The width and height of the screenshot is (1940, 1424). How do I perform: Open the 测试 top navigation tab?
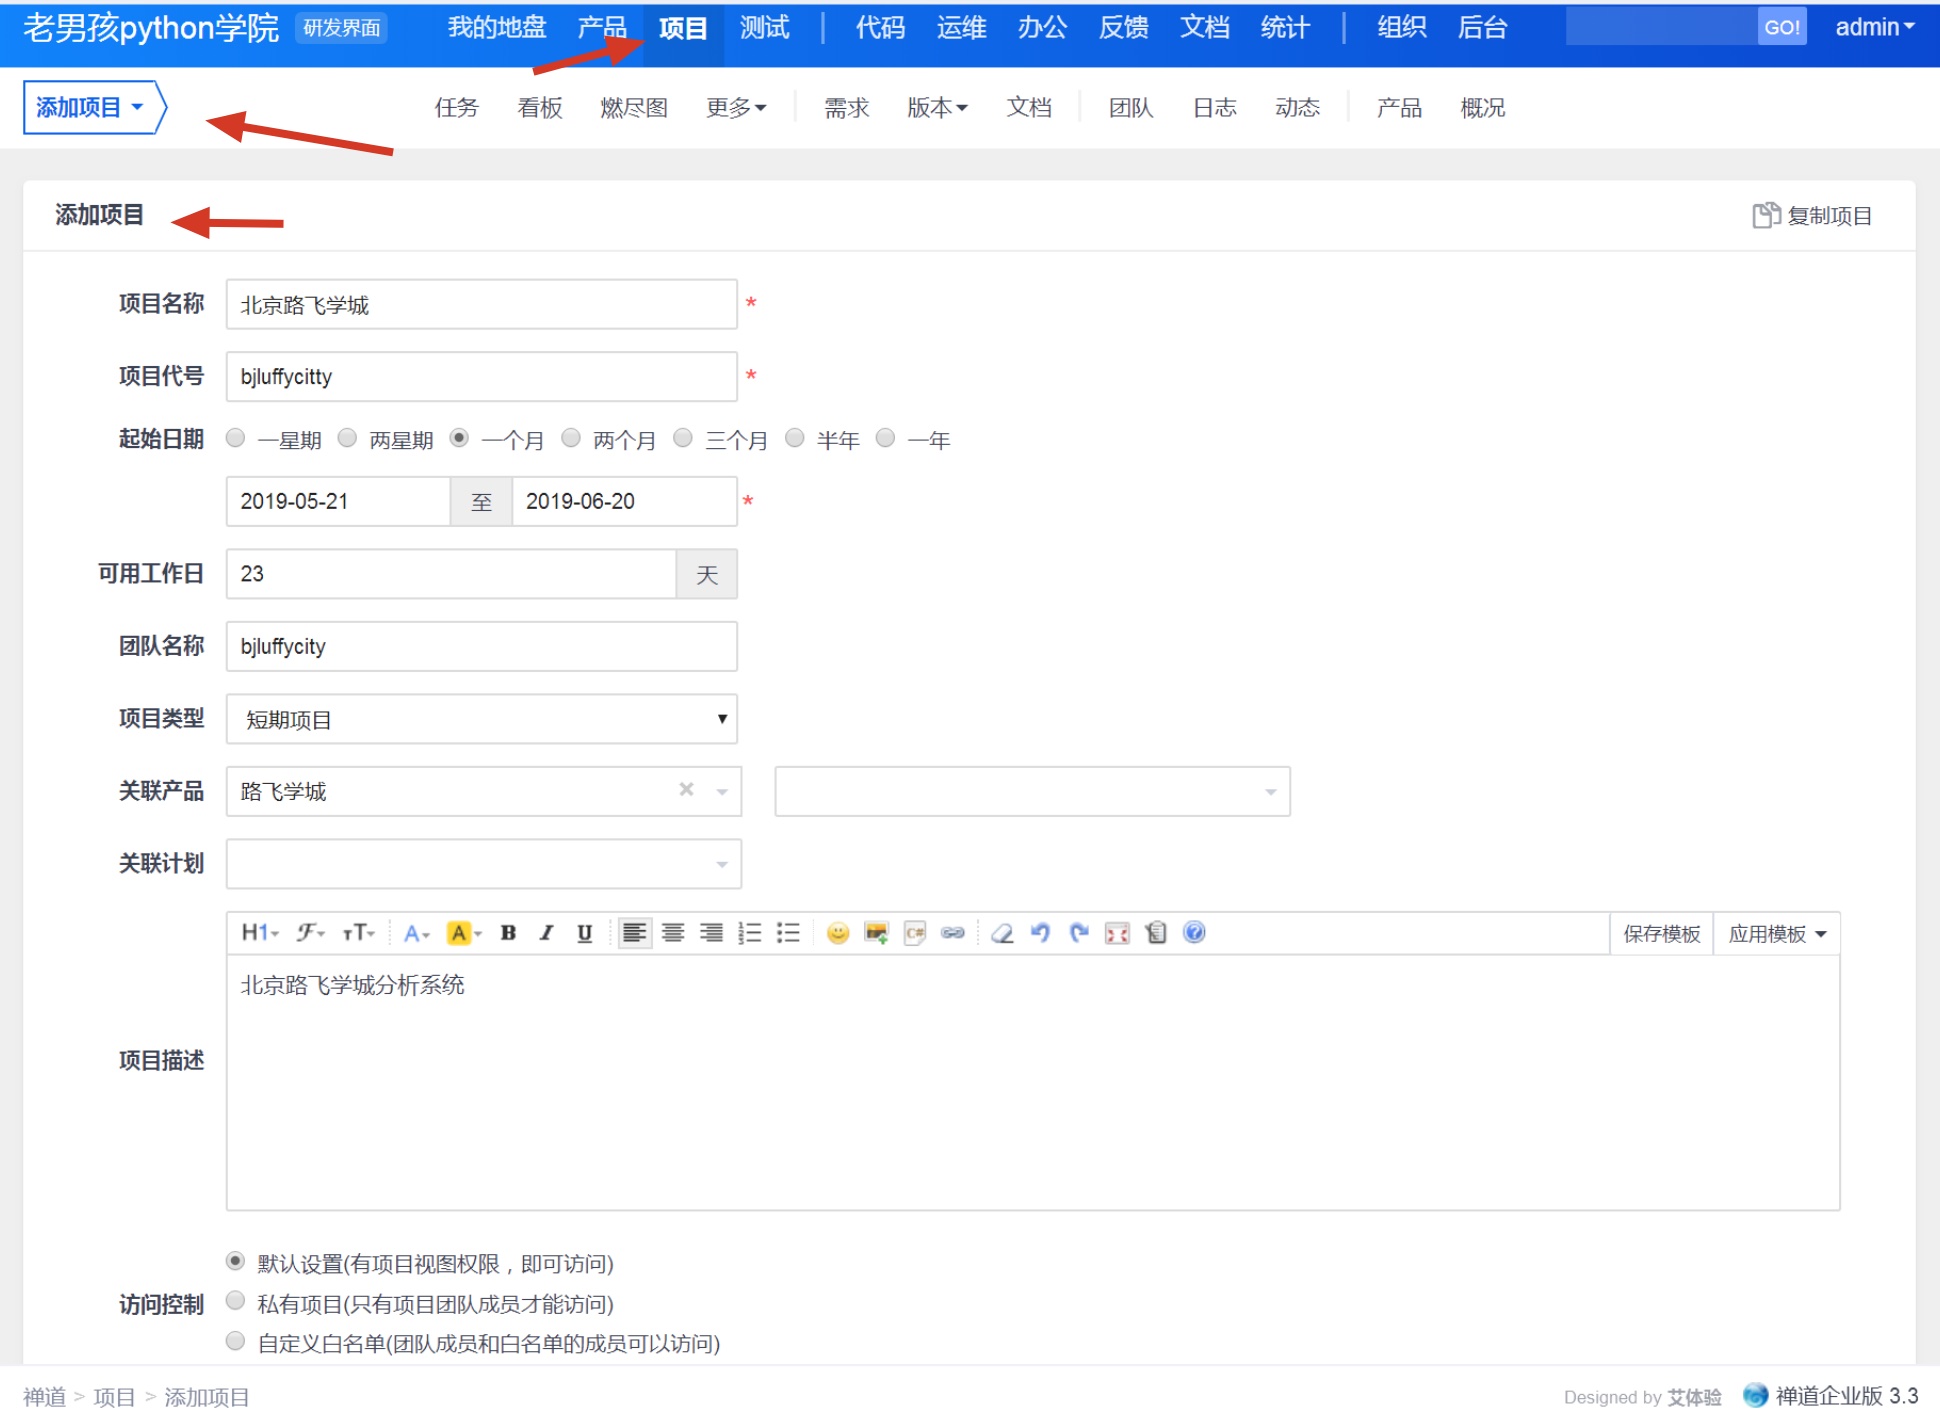coord(764,28)
